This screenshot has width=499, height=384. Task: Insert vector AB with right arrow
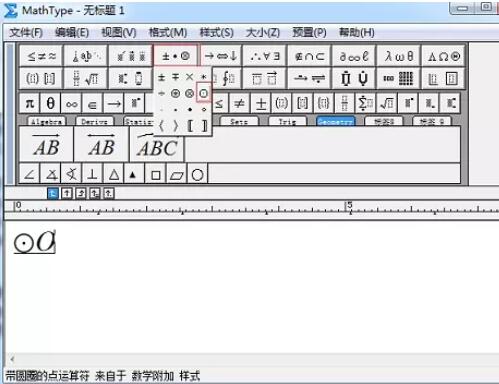pyautogui.click(x=47, y=145)
